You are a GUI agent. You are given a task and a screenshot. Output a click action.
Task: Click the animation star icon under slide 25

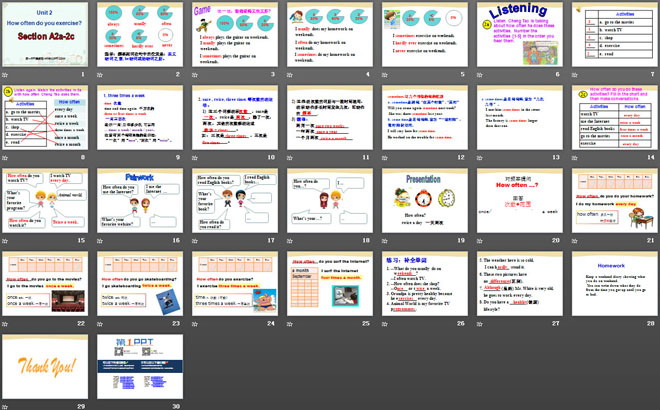coord(290,324)
